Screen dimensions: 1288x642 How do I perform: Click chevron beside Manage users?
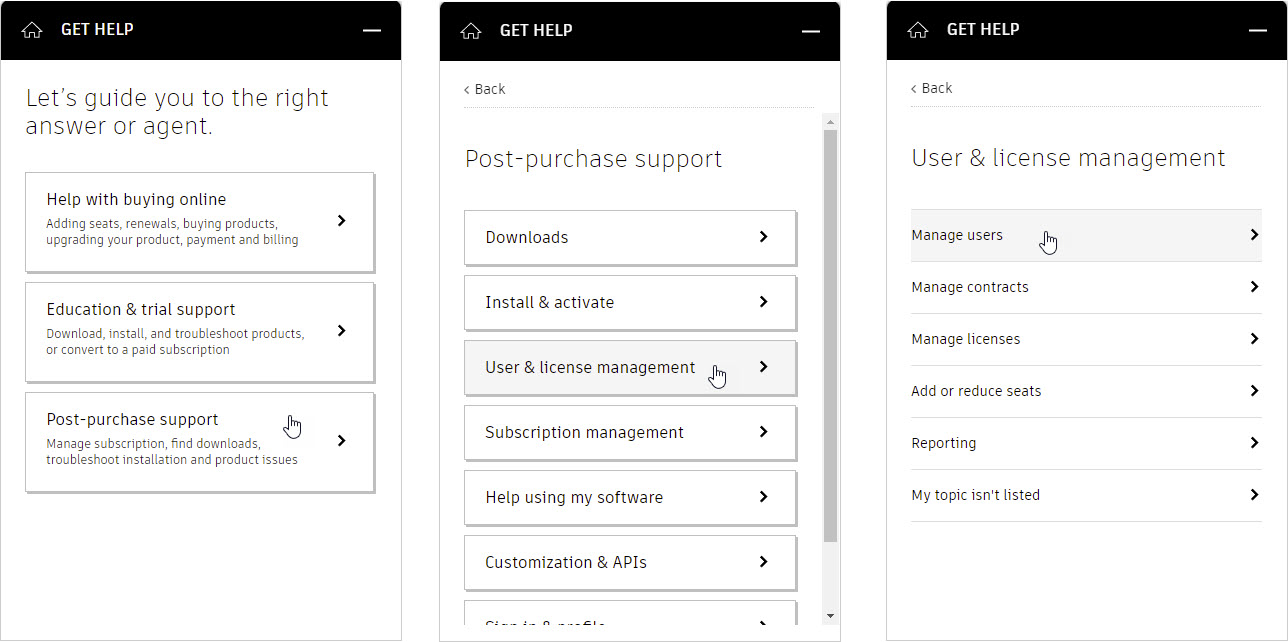point(1255,235)
